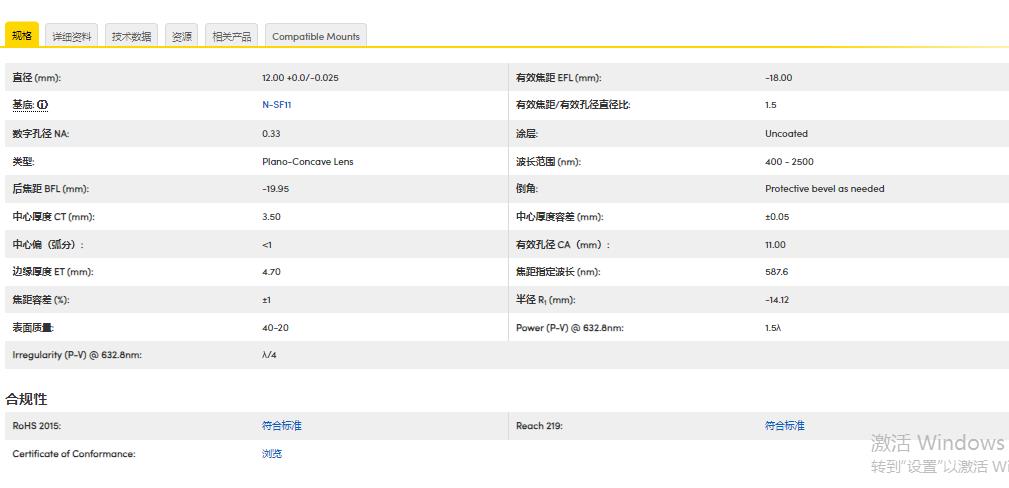This screenshot has width=1009, height=488.
Task: Click the Protective bevel as needed text
Action: point(824,189)
